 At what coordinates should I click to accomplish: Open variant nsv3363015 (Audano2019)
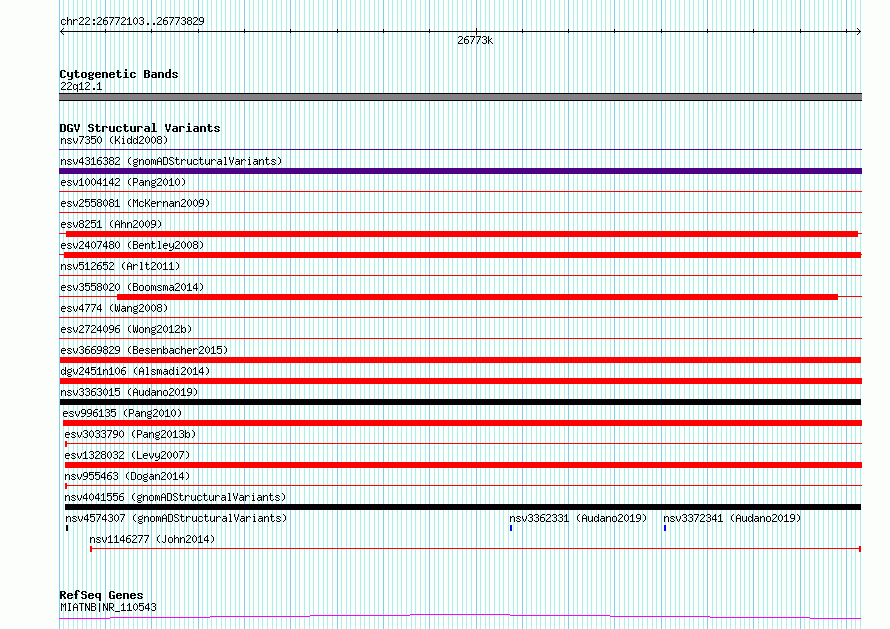(129, 392)
